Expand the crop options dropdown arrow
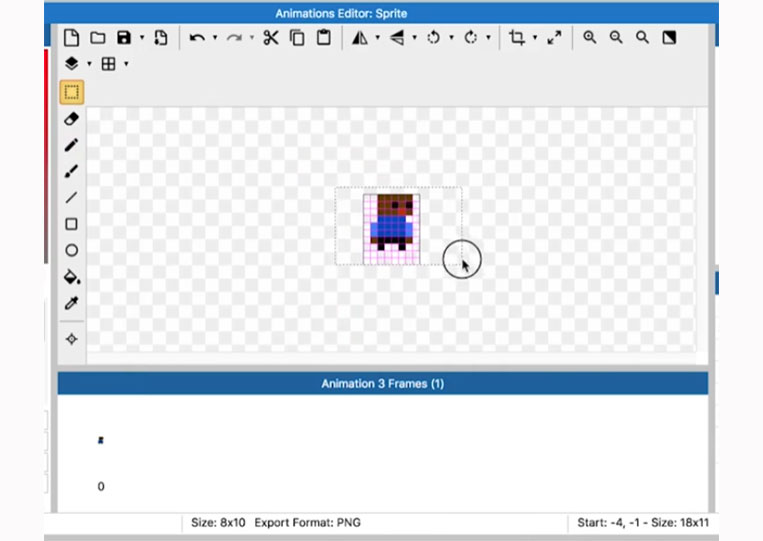Viewport: 763px width, 541px height. pyautogui.click(x=535, y=37)
